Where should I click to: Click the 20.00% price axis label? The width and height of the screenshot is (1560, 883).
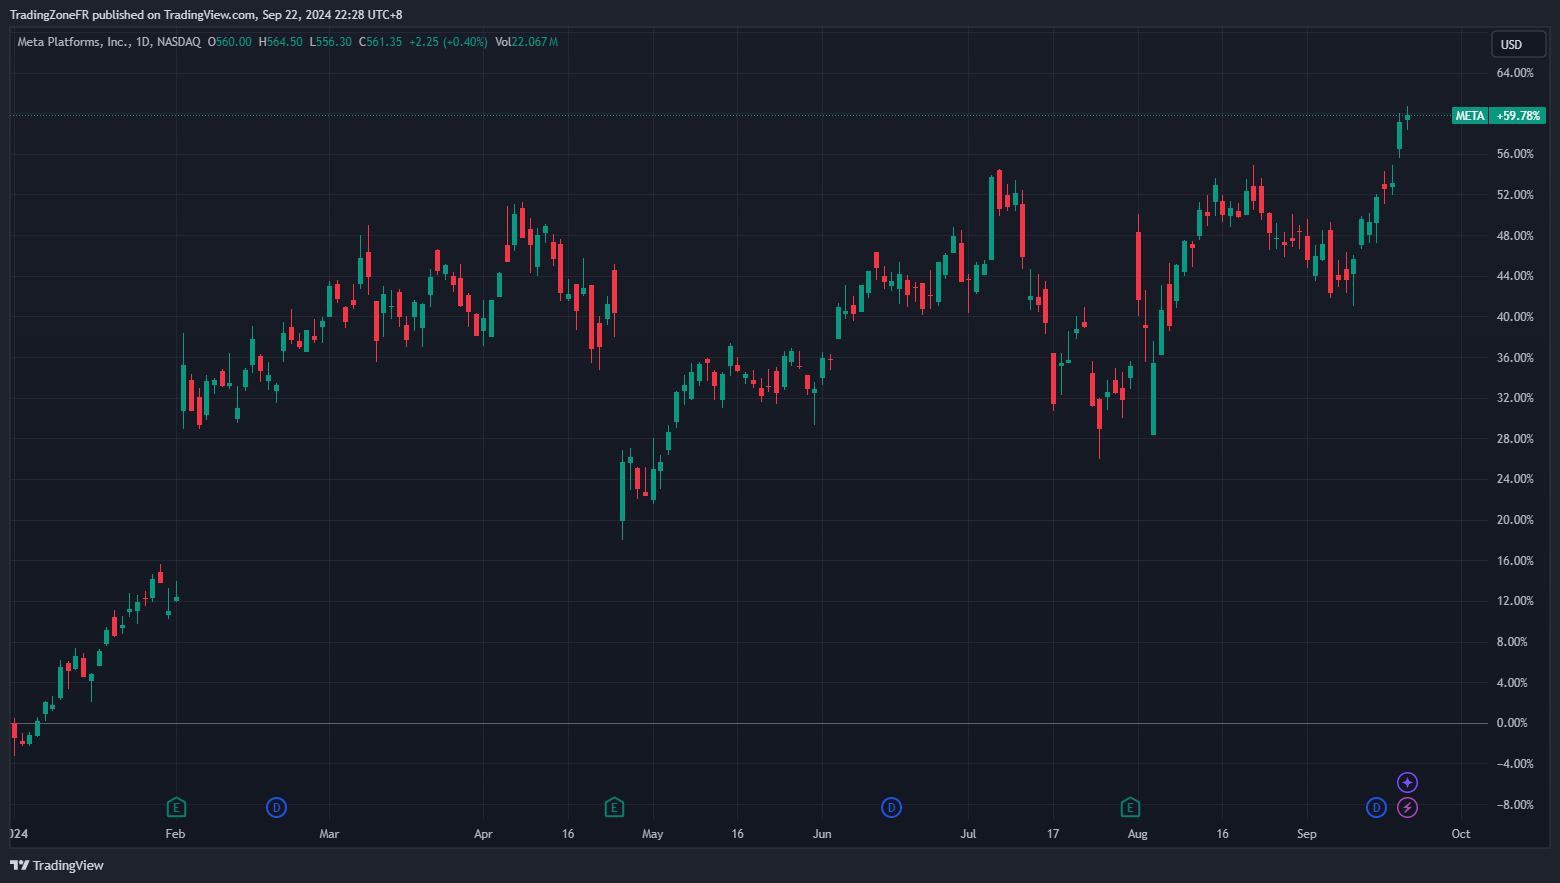[1515, 520]
